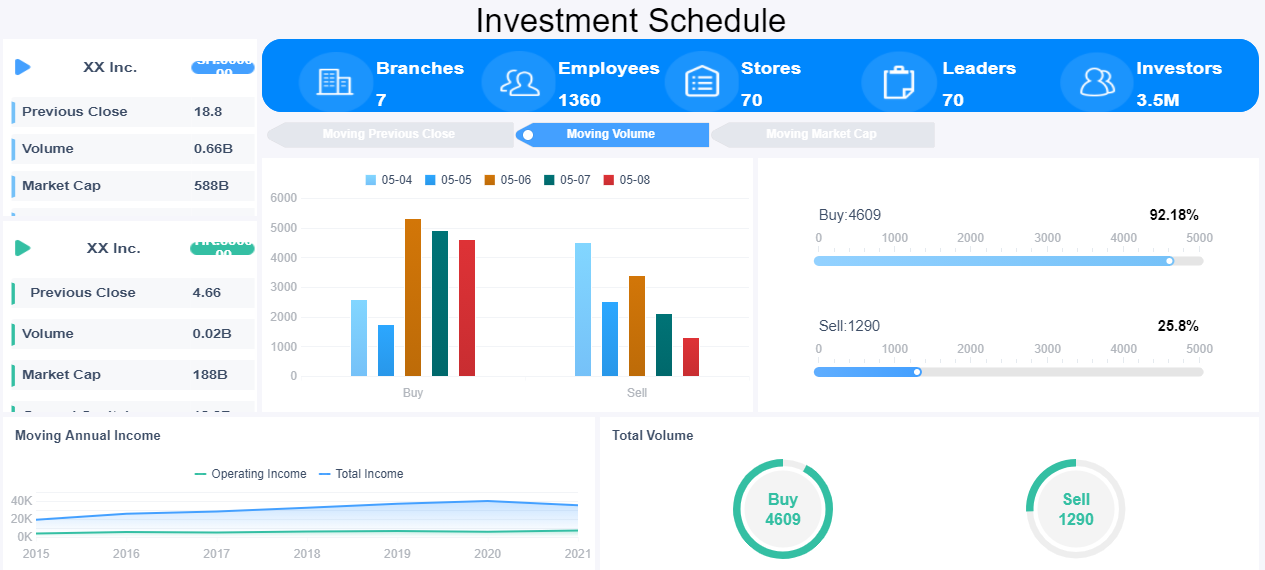The width and height of the screenshot is (1265, 570).
Task: Click the Branches building icon
Action: [334, 82]
